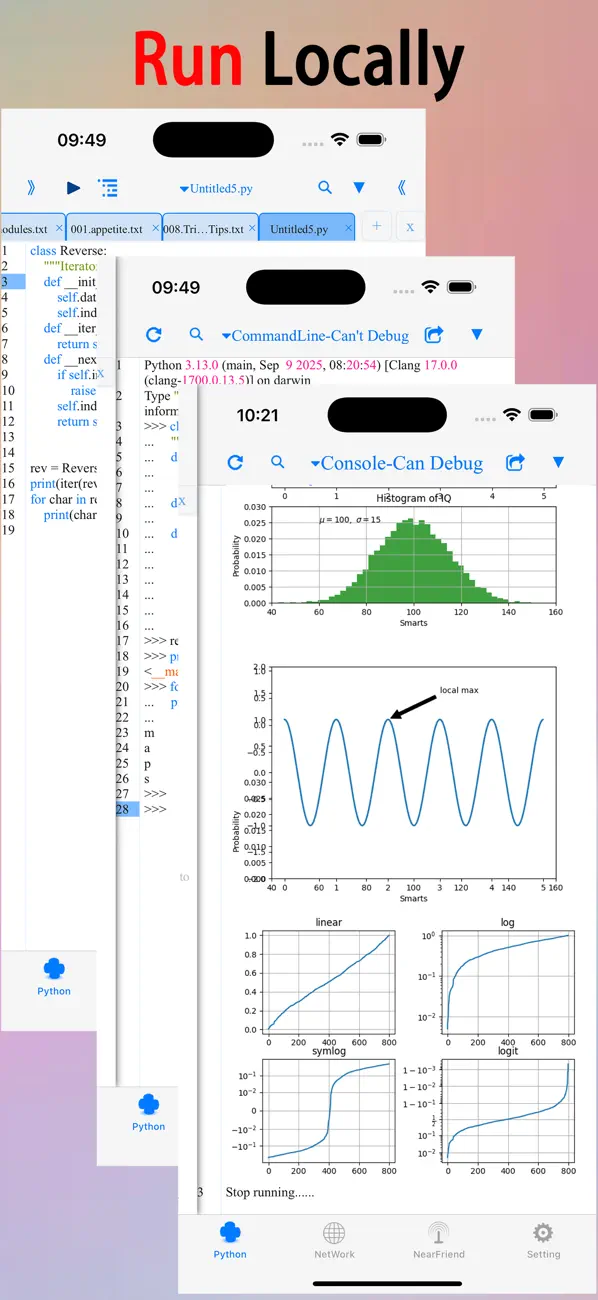Open the Untitled5.py file dropdown title
Viewport: 598px width, 1300px height.
coord(216,188)
